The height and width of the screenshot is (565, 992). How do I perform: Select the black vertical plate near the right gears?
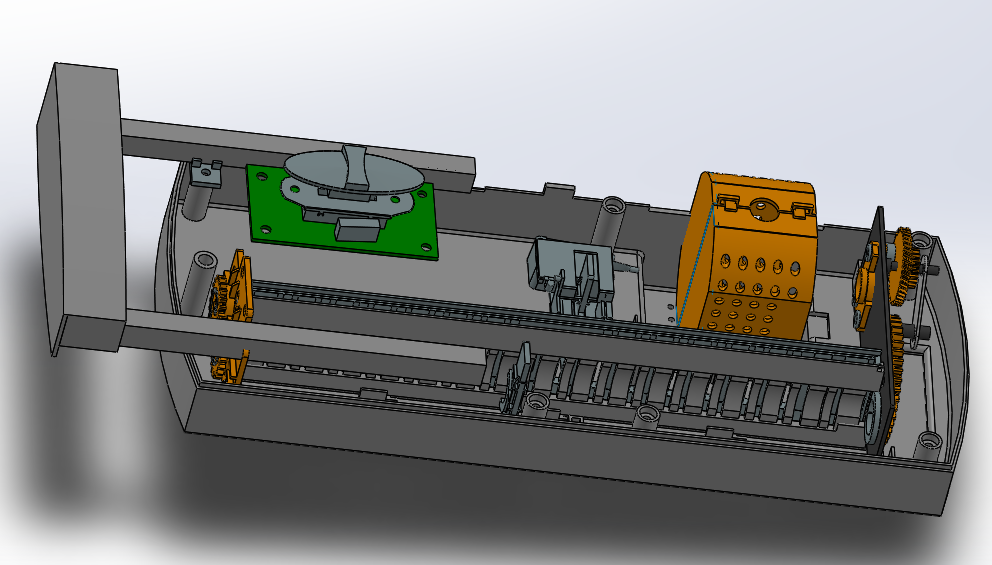[879, 329]
